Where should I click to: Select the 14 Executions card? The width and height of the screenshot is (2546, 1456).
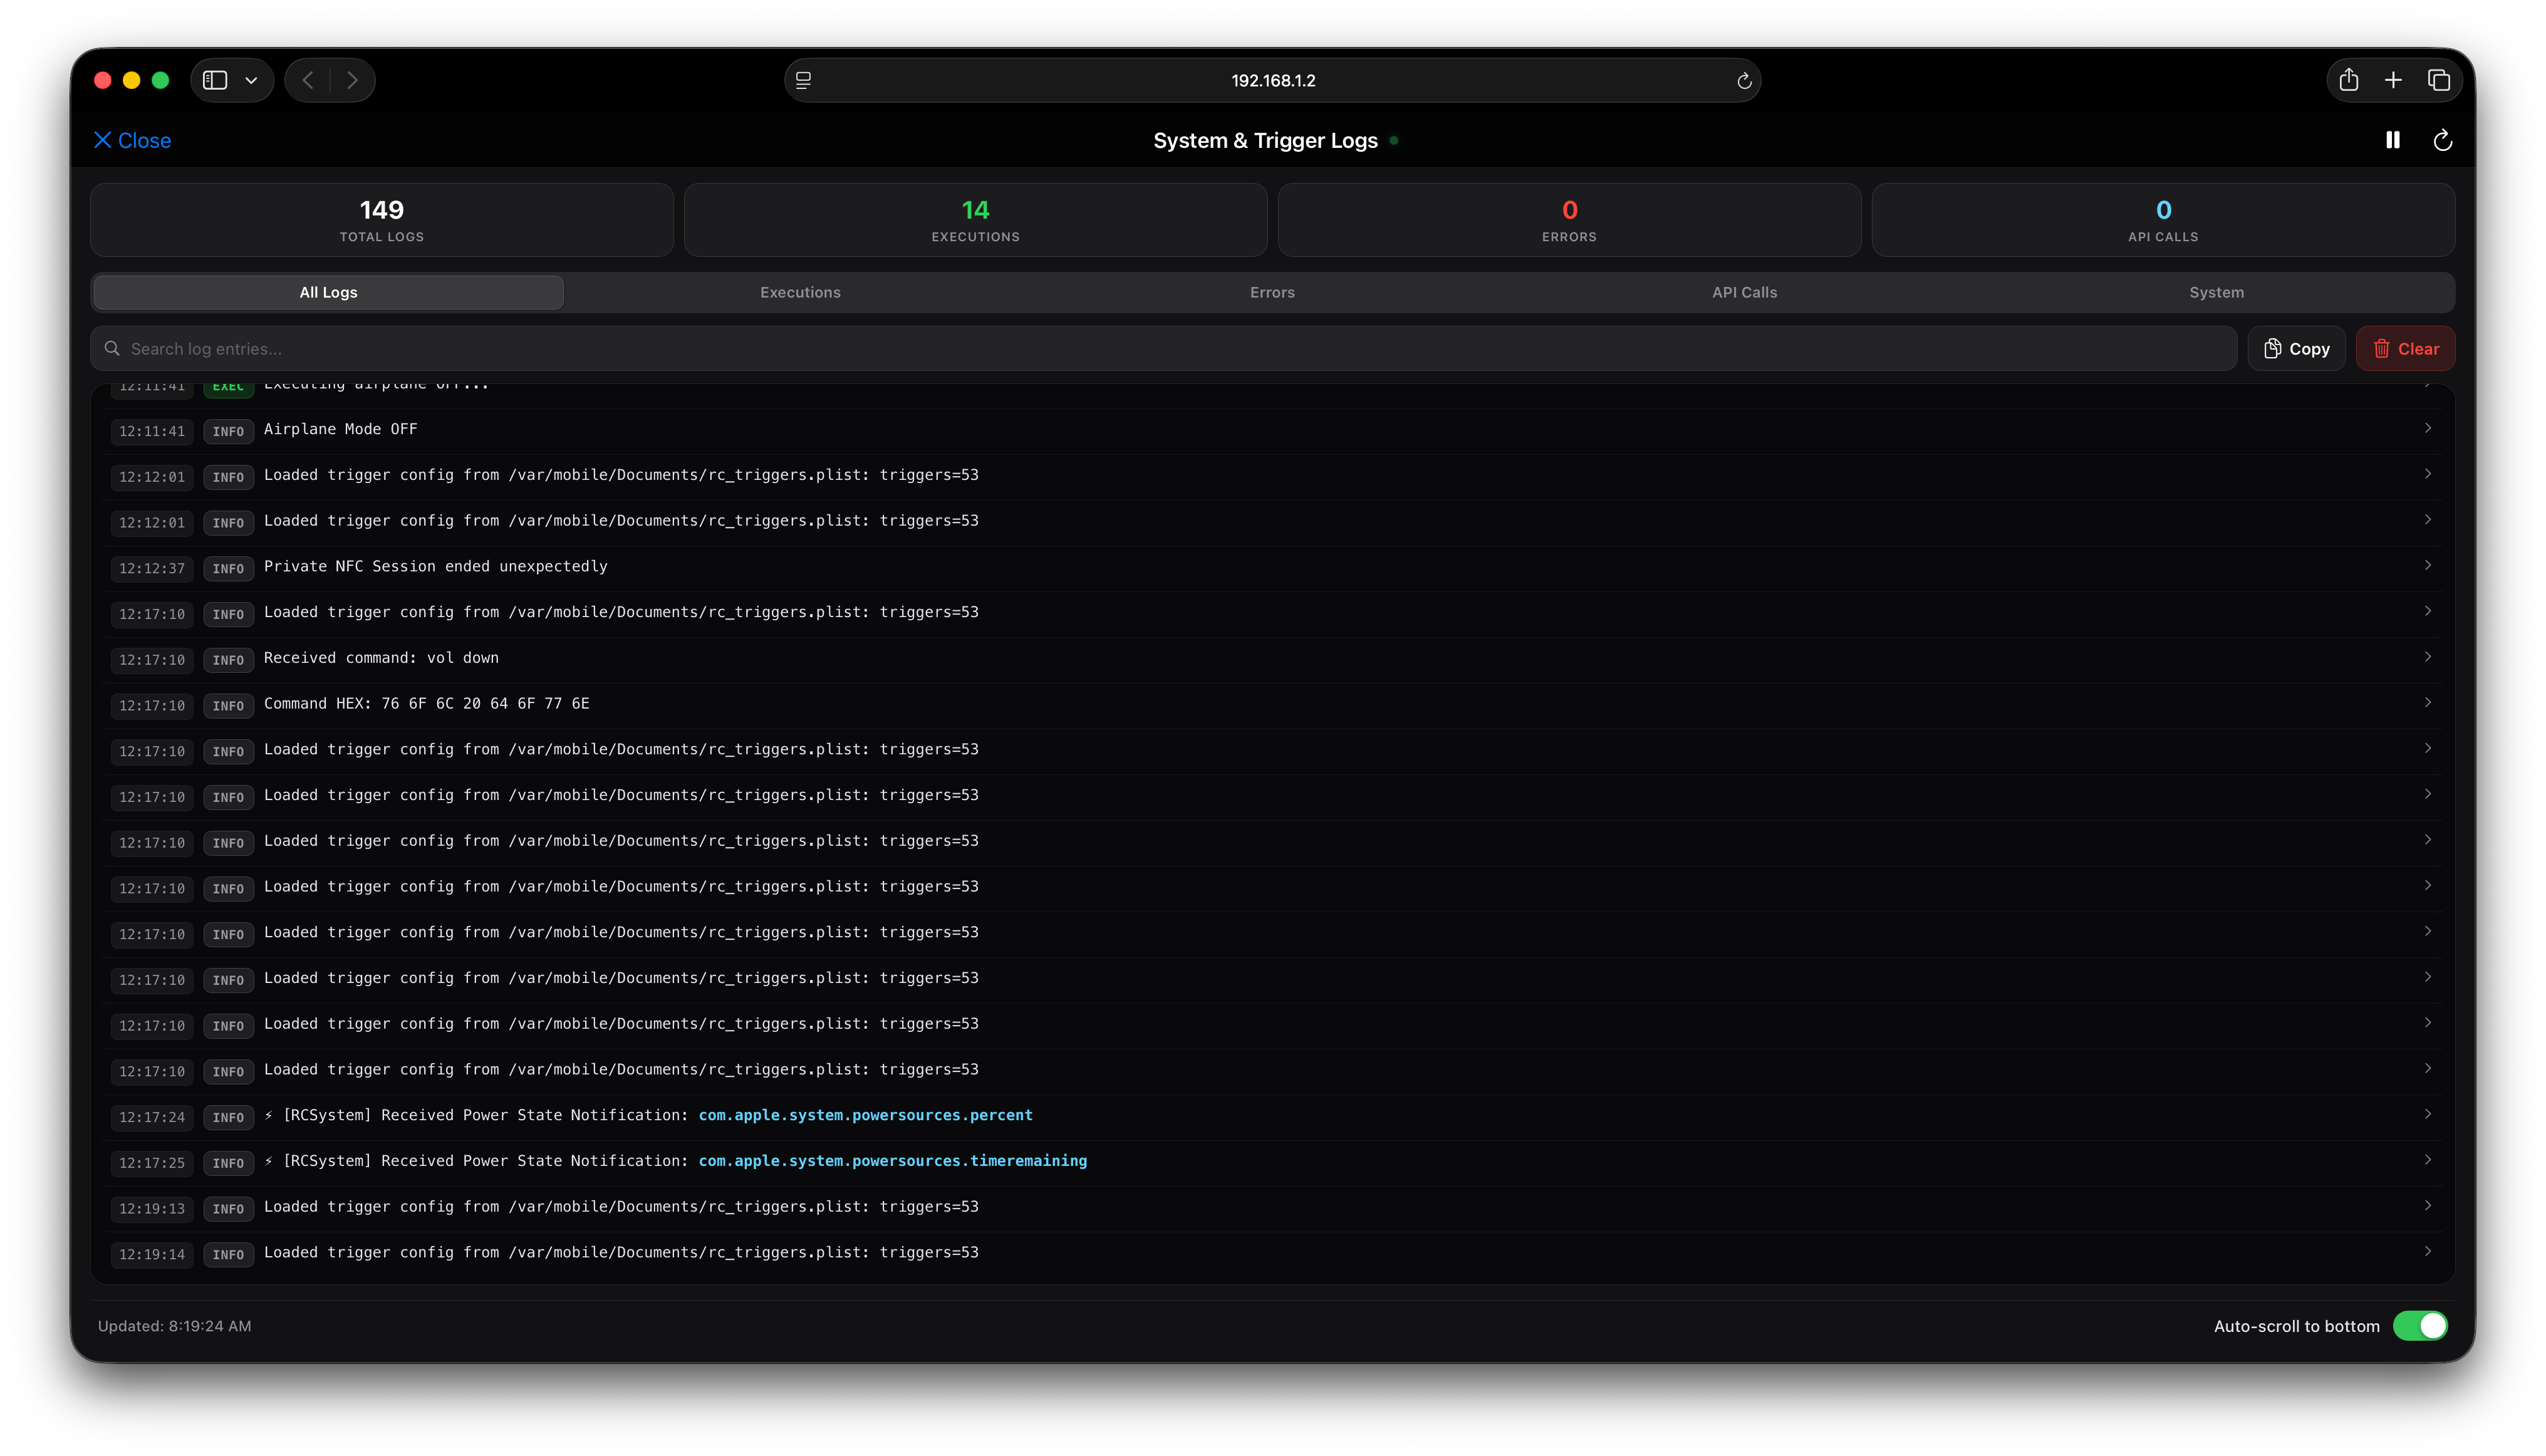[x=975, y=220]
